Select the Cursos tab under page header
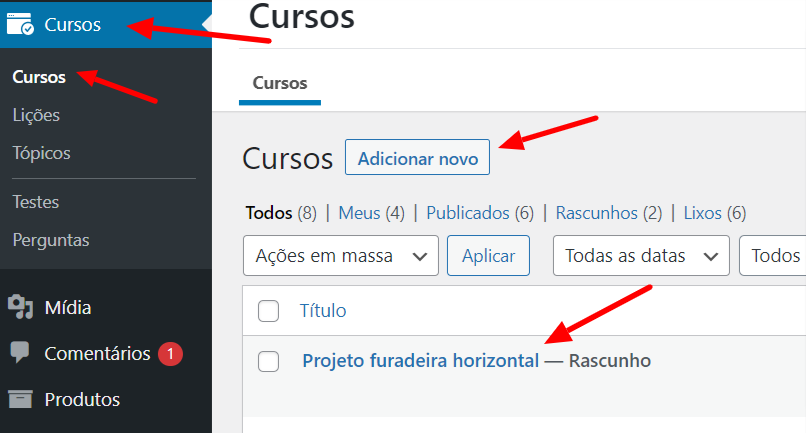806x433 pixels. 280,83
